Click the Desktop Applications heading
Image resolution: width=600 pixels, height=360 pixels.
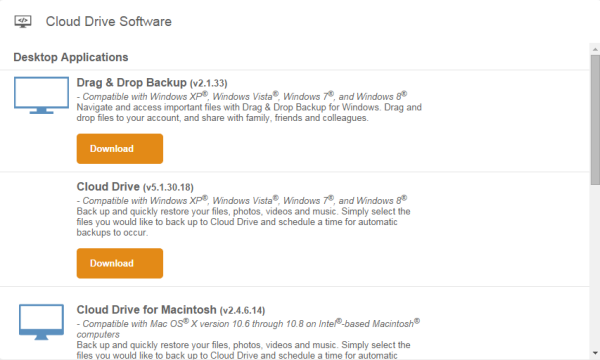pos(71,57)
